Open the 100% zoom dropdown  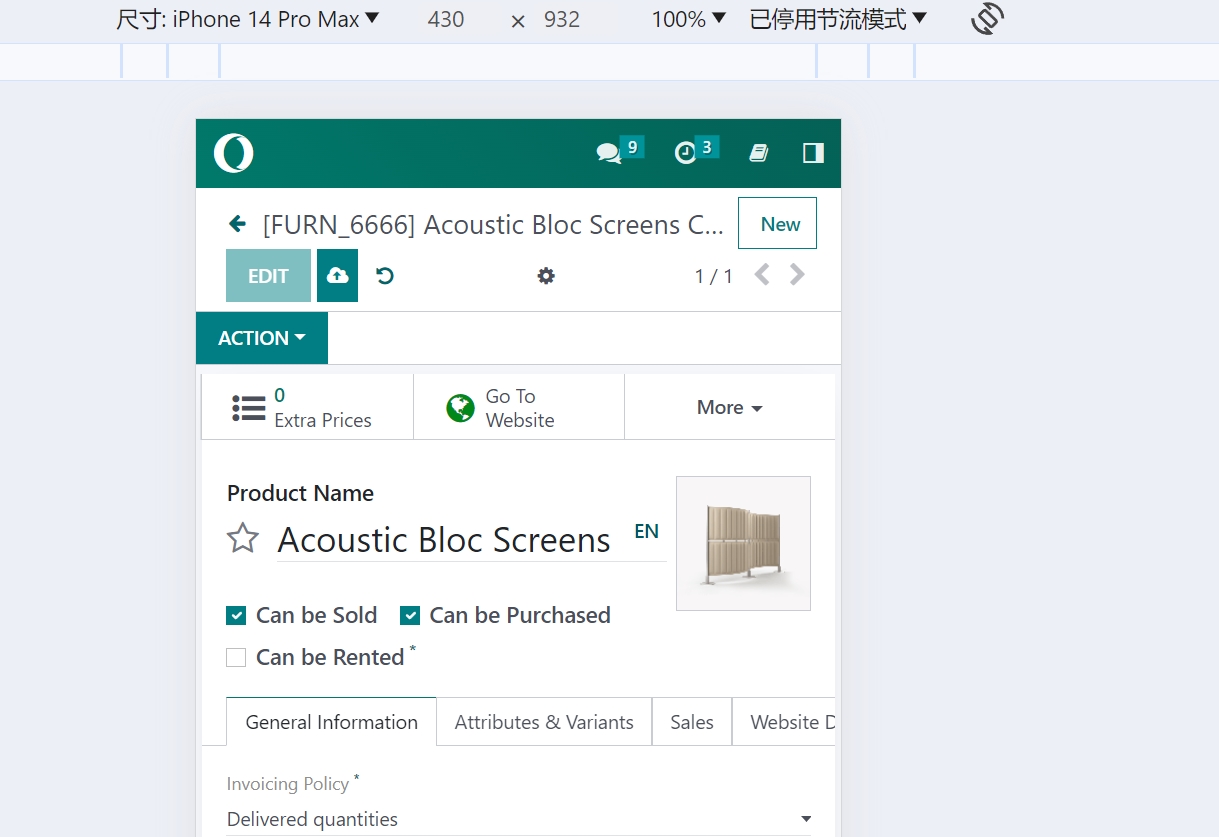tap(689, 19)
